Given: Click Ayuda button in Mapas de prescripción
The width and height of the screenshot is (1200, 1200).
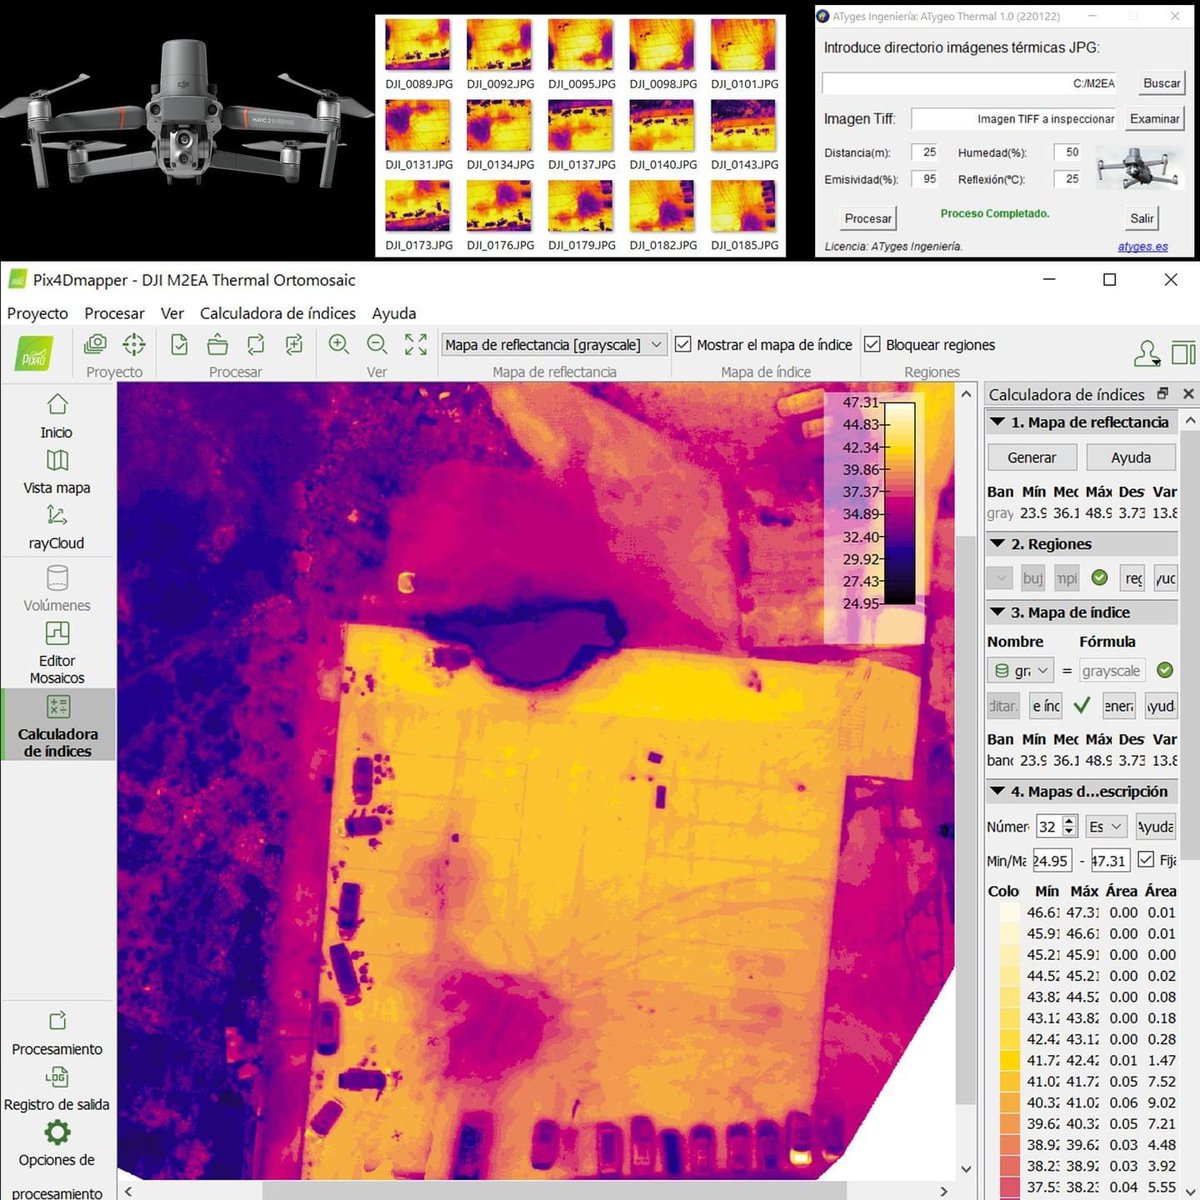Looking at the screenshot, I should pyautogui.click(x=1156, y=827).
